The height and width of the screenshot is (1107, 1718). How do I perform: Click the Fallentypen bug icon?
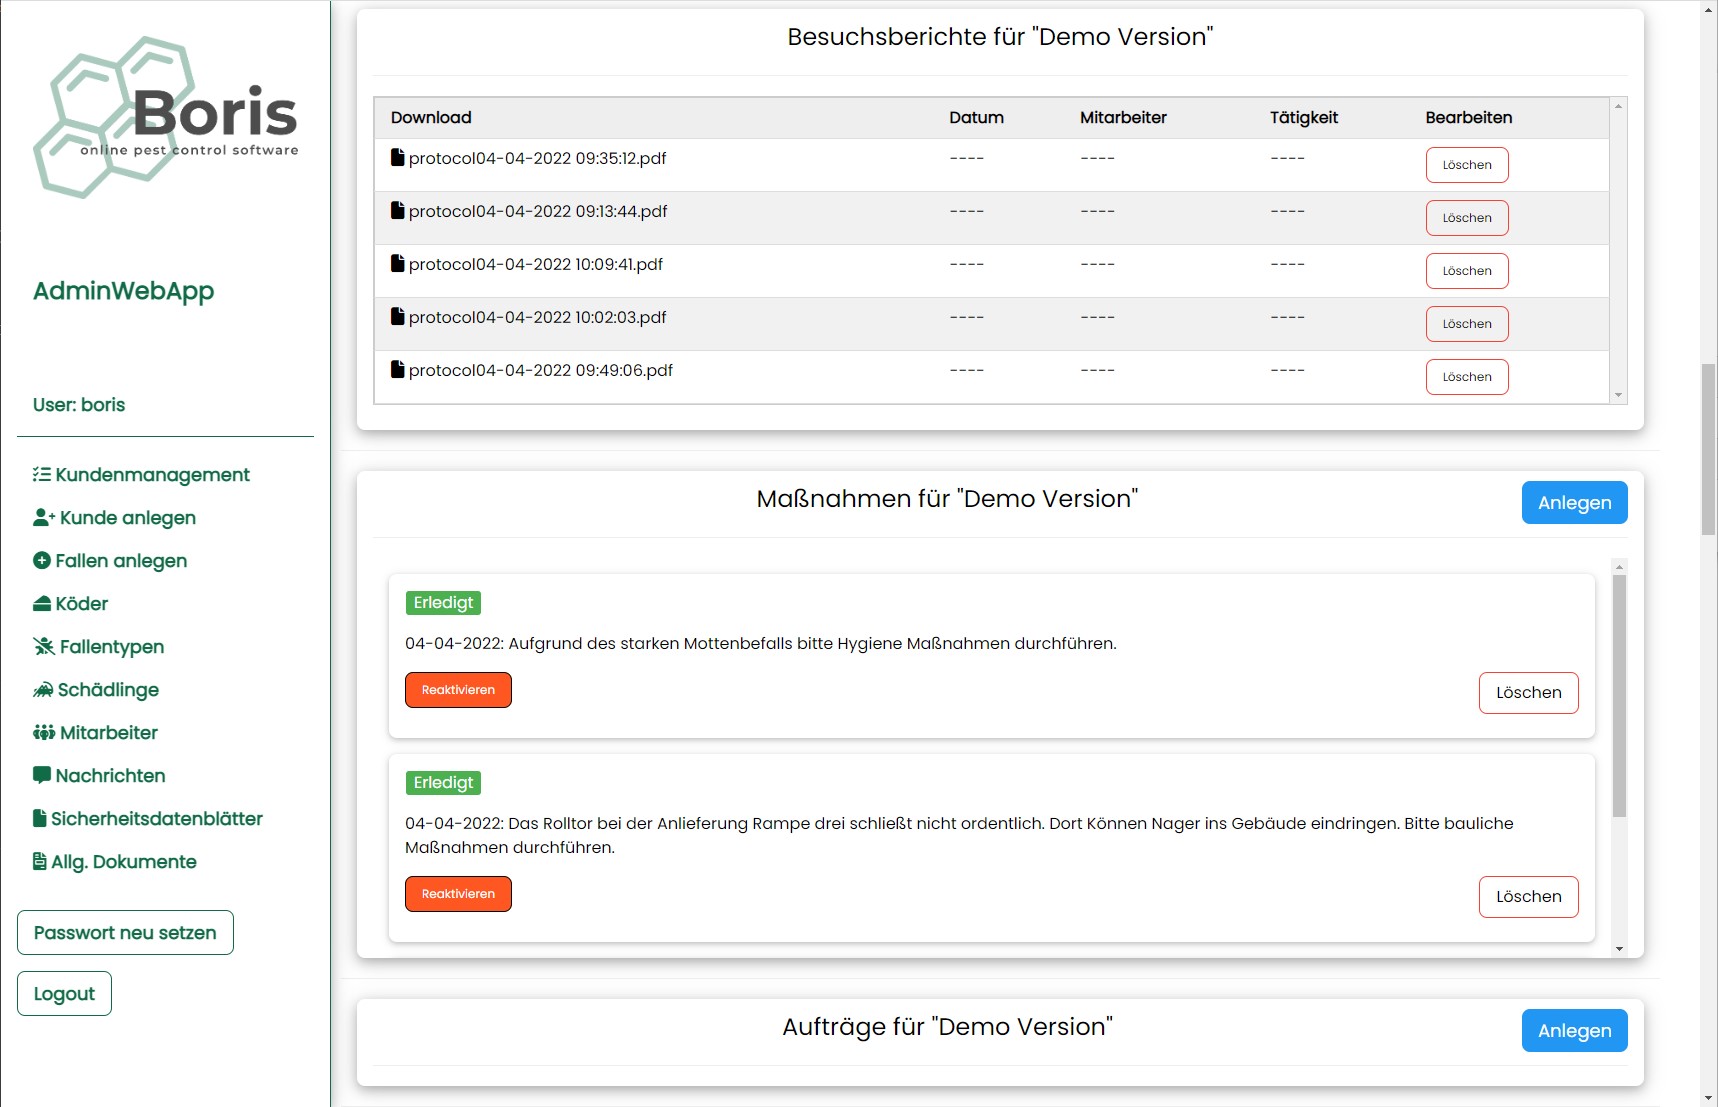coord(44,647)
